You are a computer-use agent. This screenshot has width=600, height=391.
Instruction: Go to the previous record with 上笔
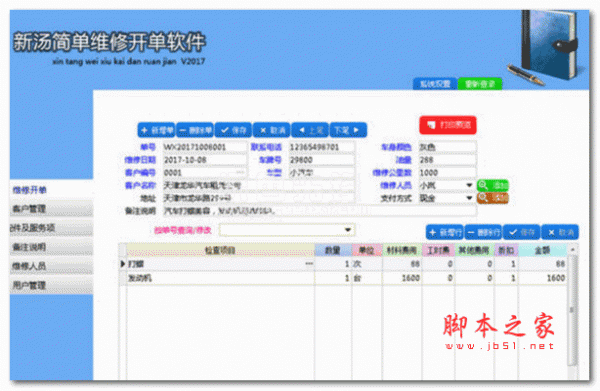(x=310, y=130)
